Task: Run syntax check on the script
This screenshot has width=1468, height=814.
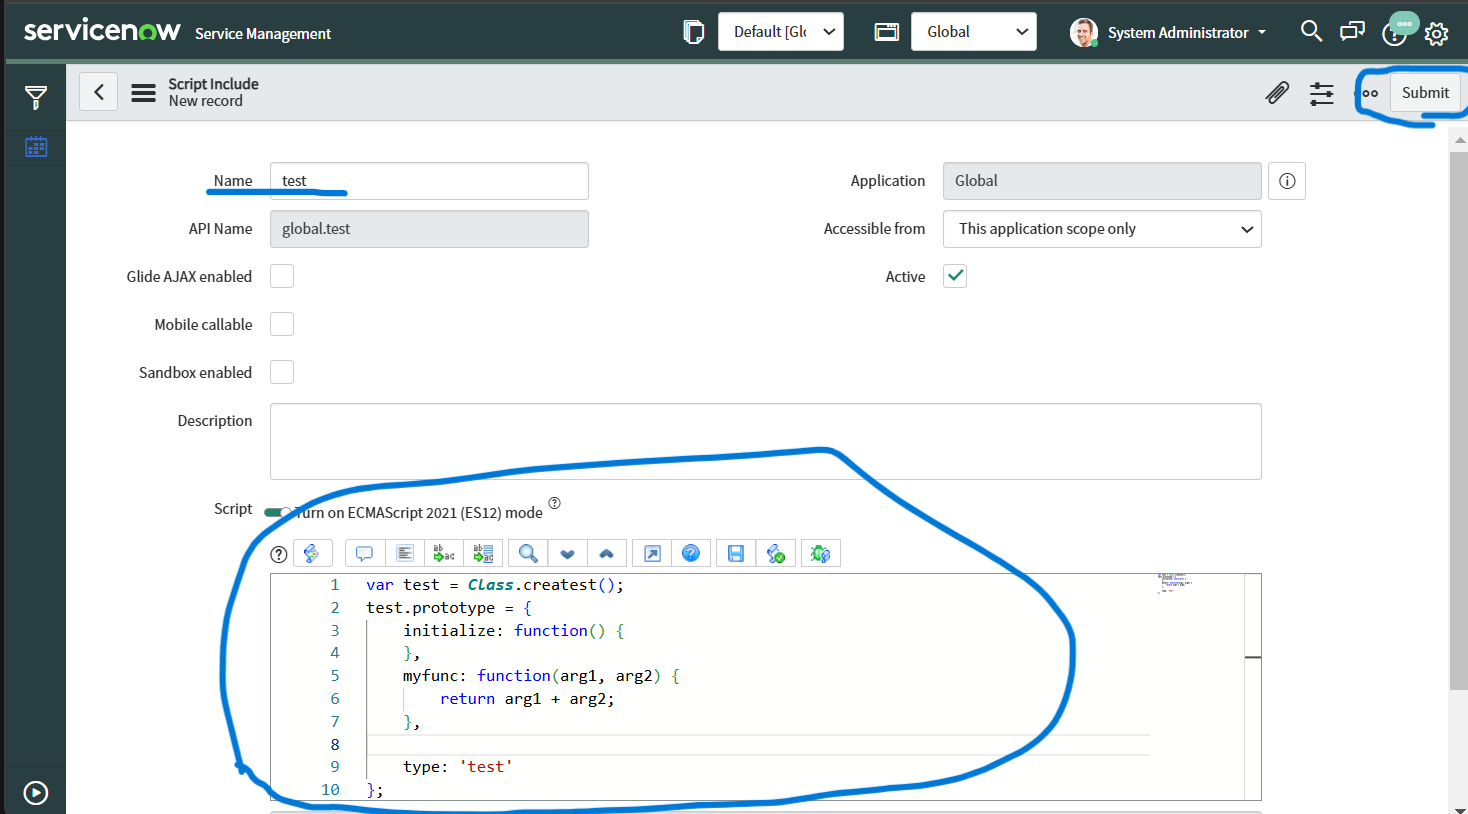Action: click(777, 553)
